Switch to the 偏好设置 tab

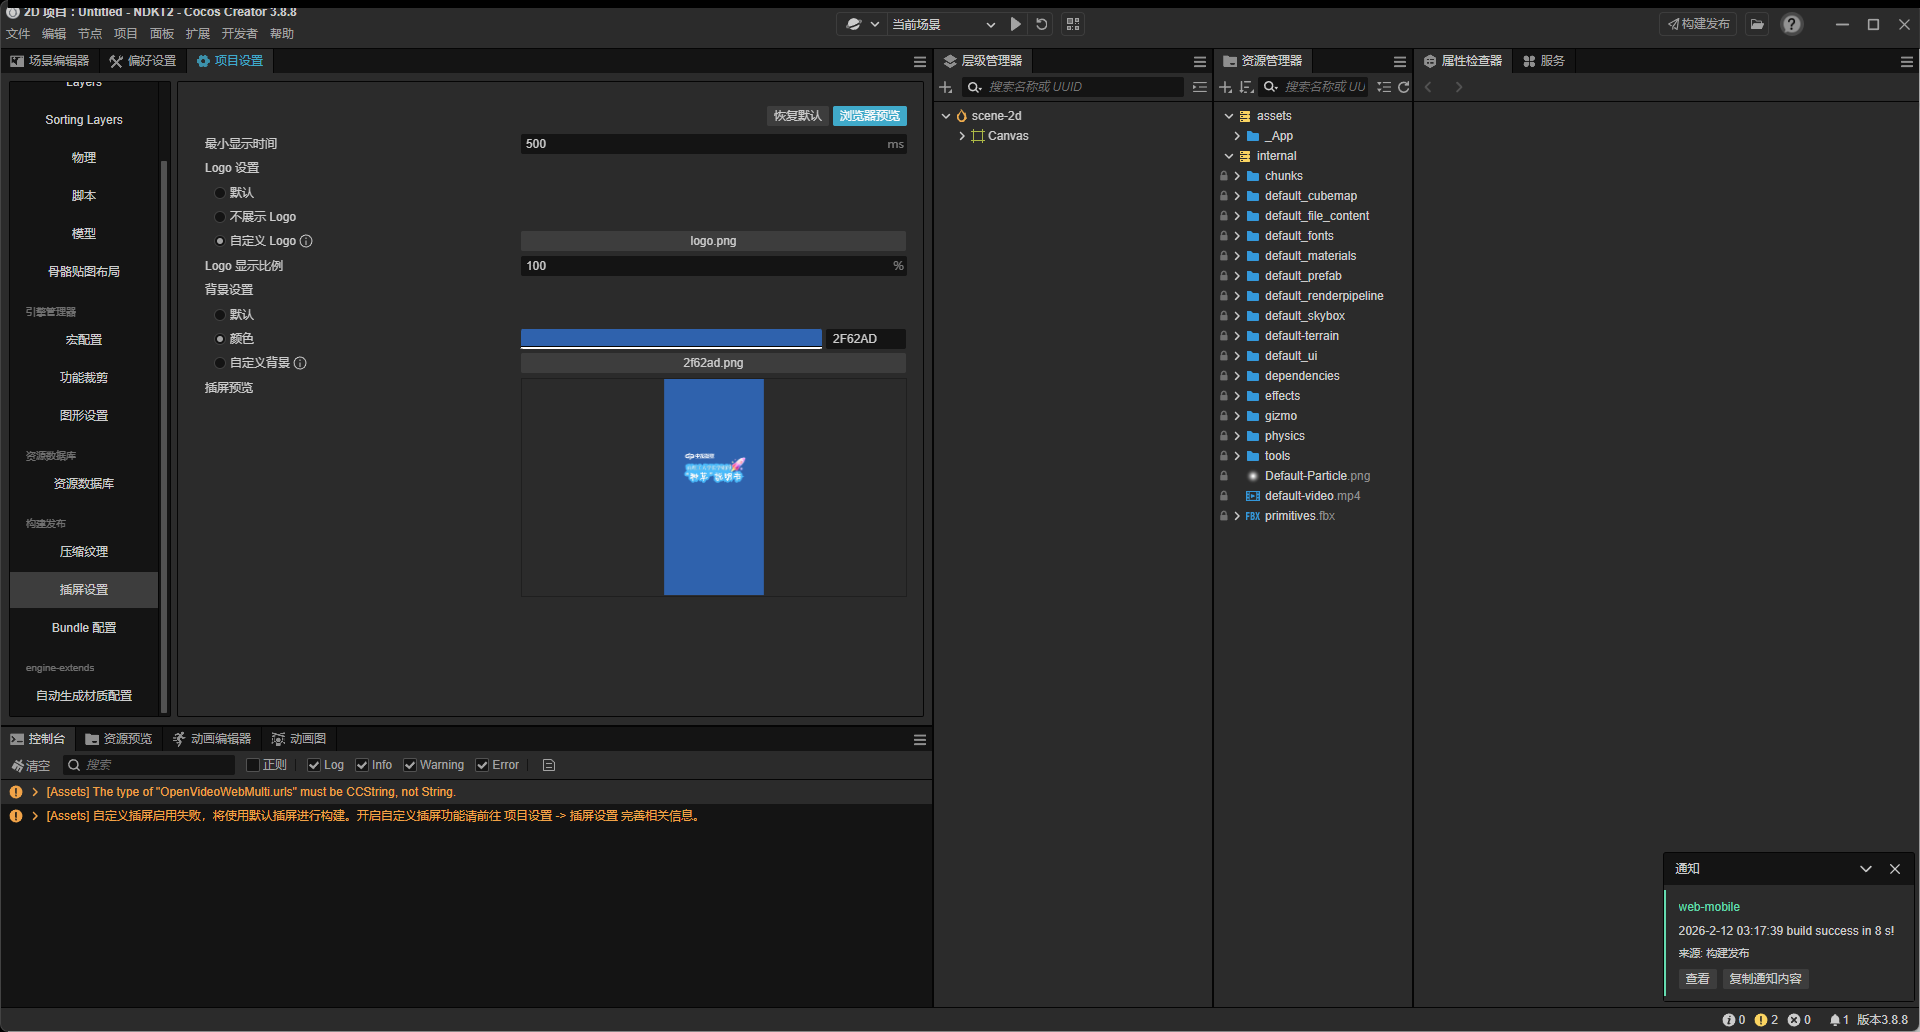point(143,61)
